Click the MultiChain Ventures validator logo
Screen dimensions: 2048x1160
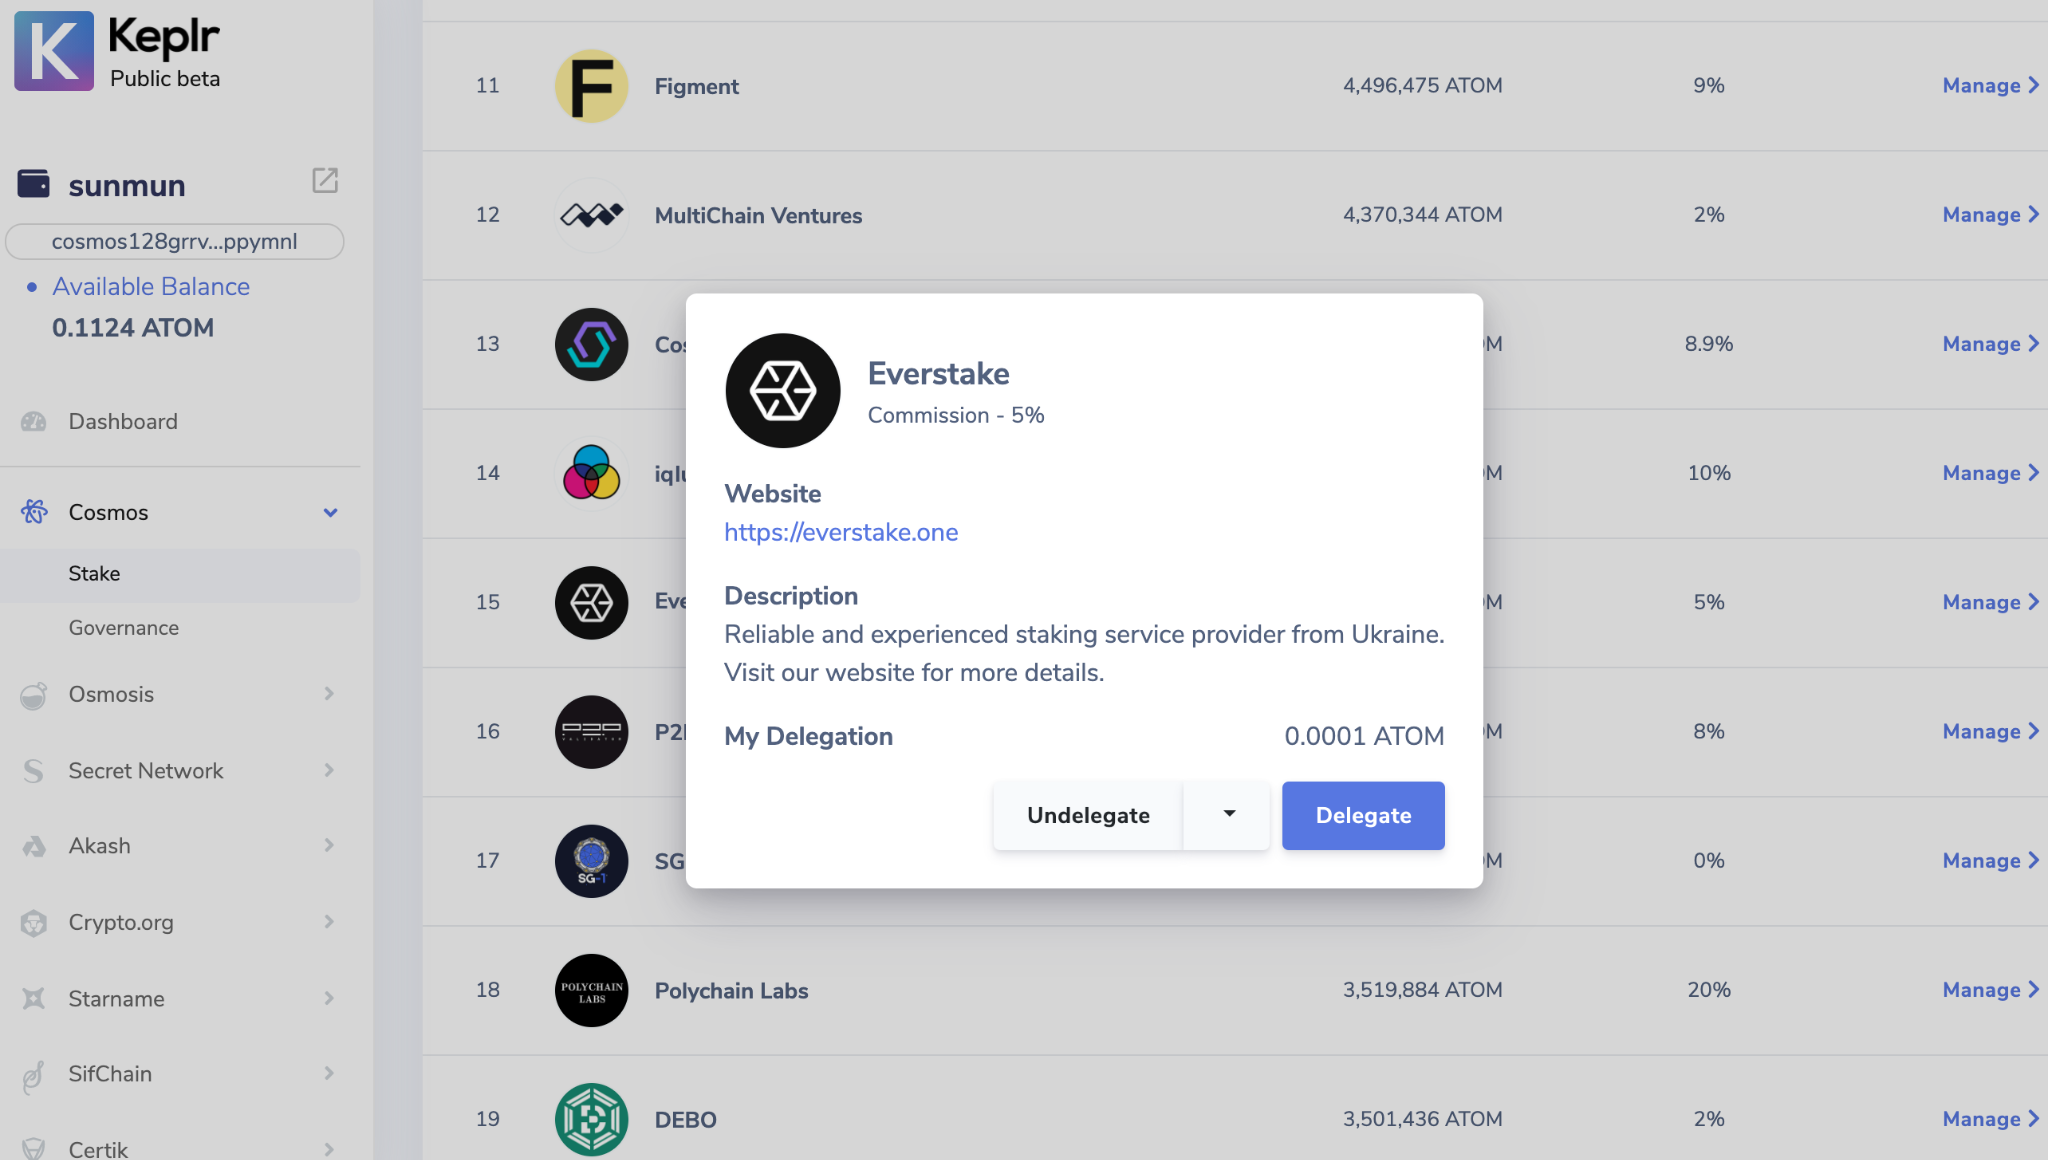pyautogui.click(x=591, y=215)
